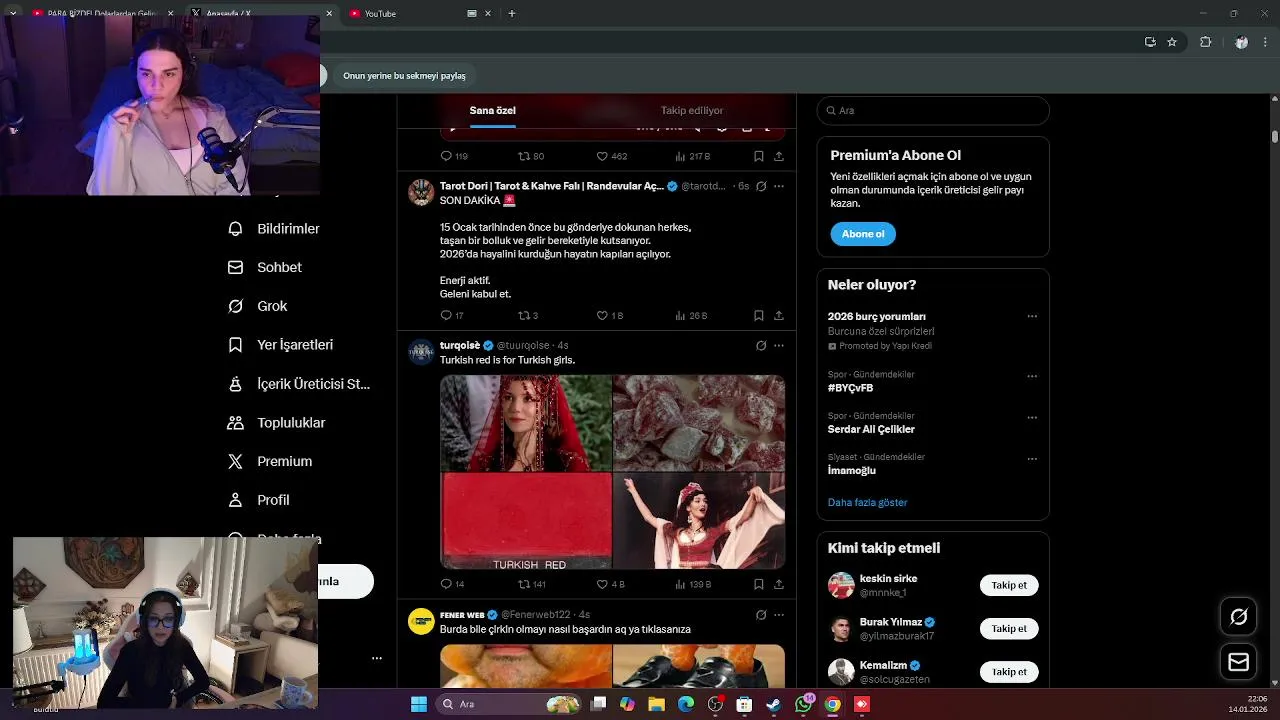Open TURKISH RED swatch image
This screenshot has width=1280, height=720.
[x=526, y=521]
